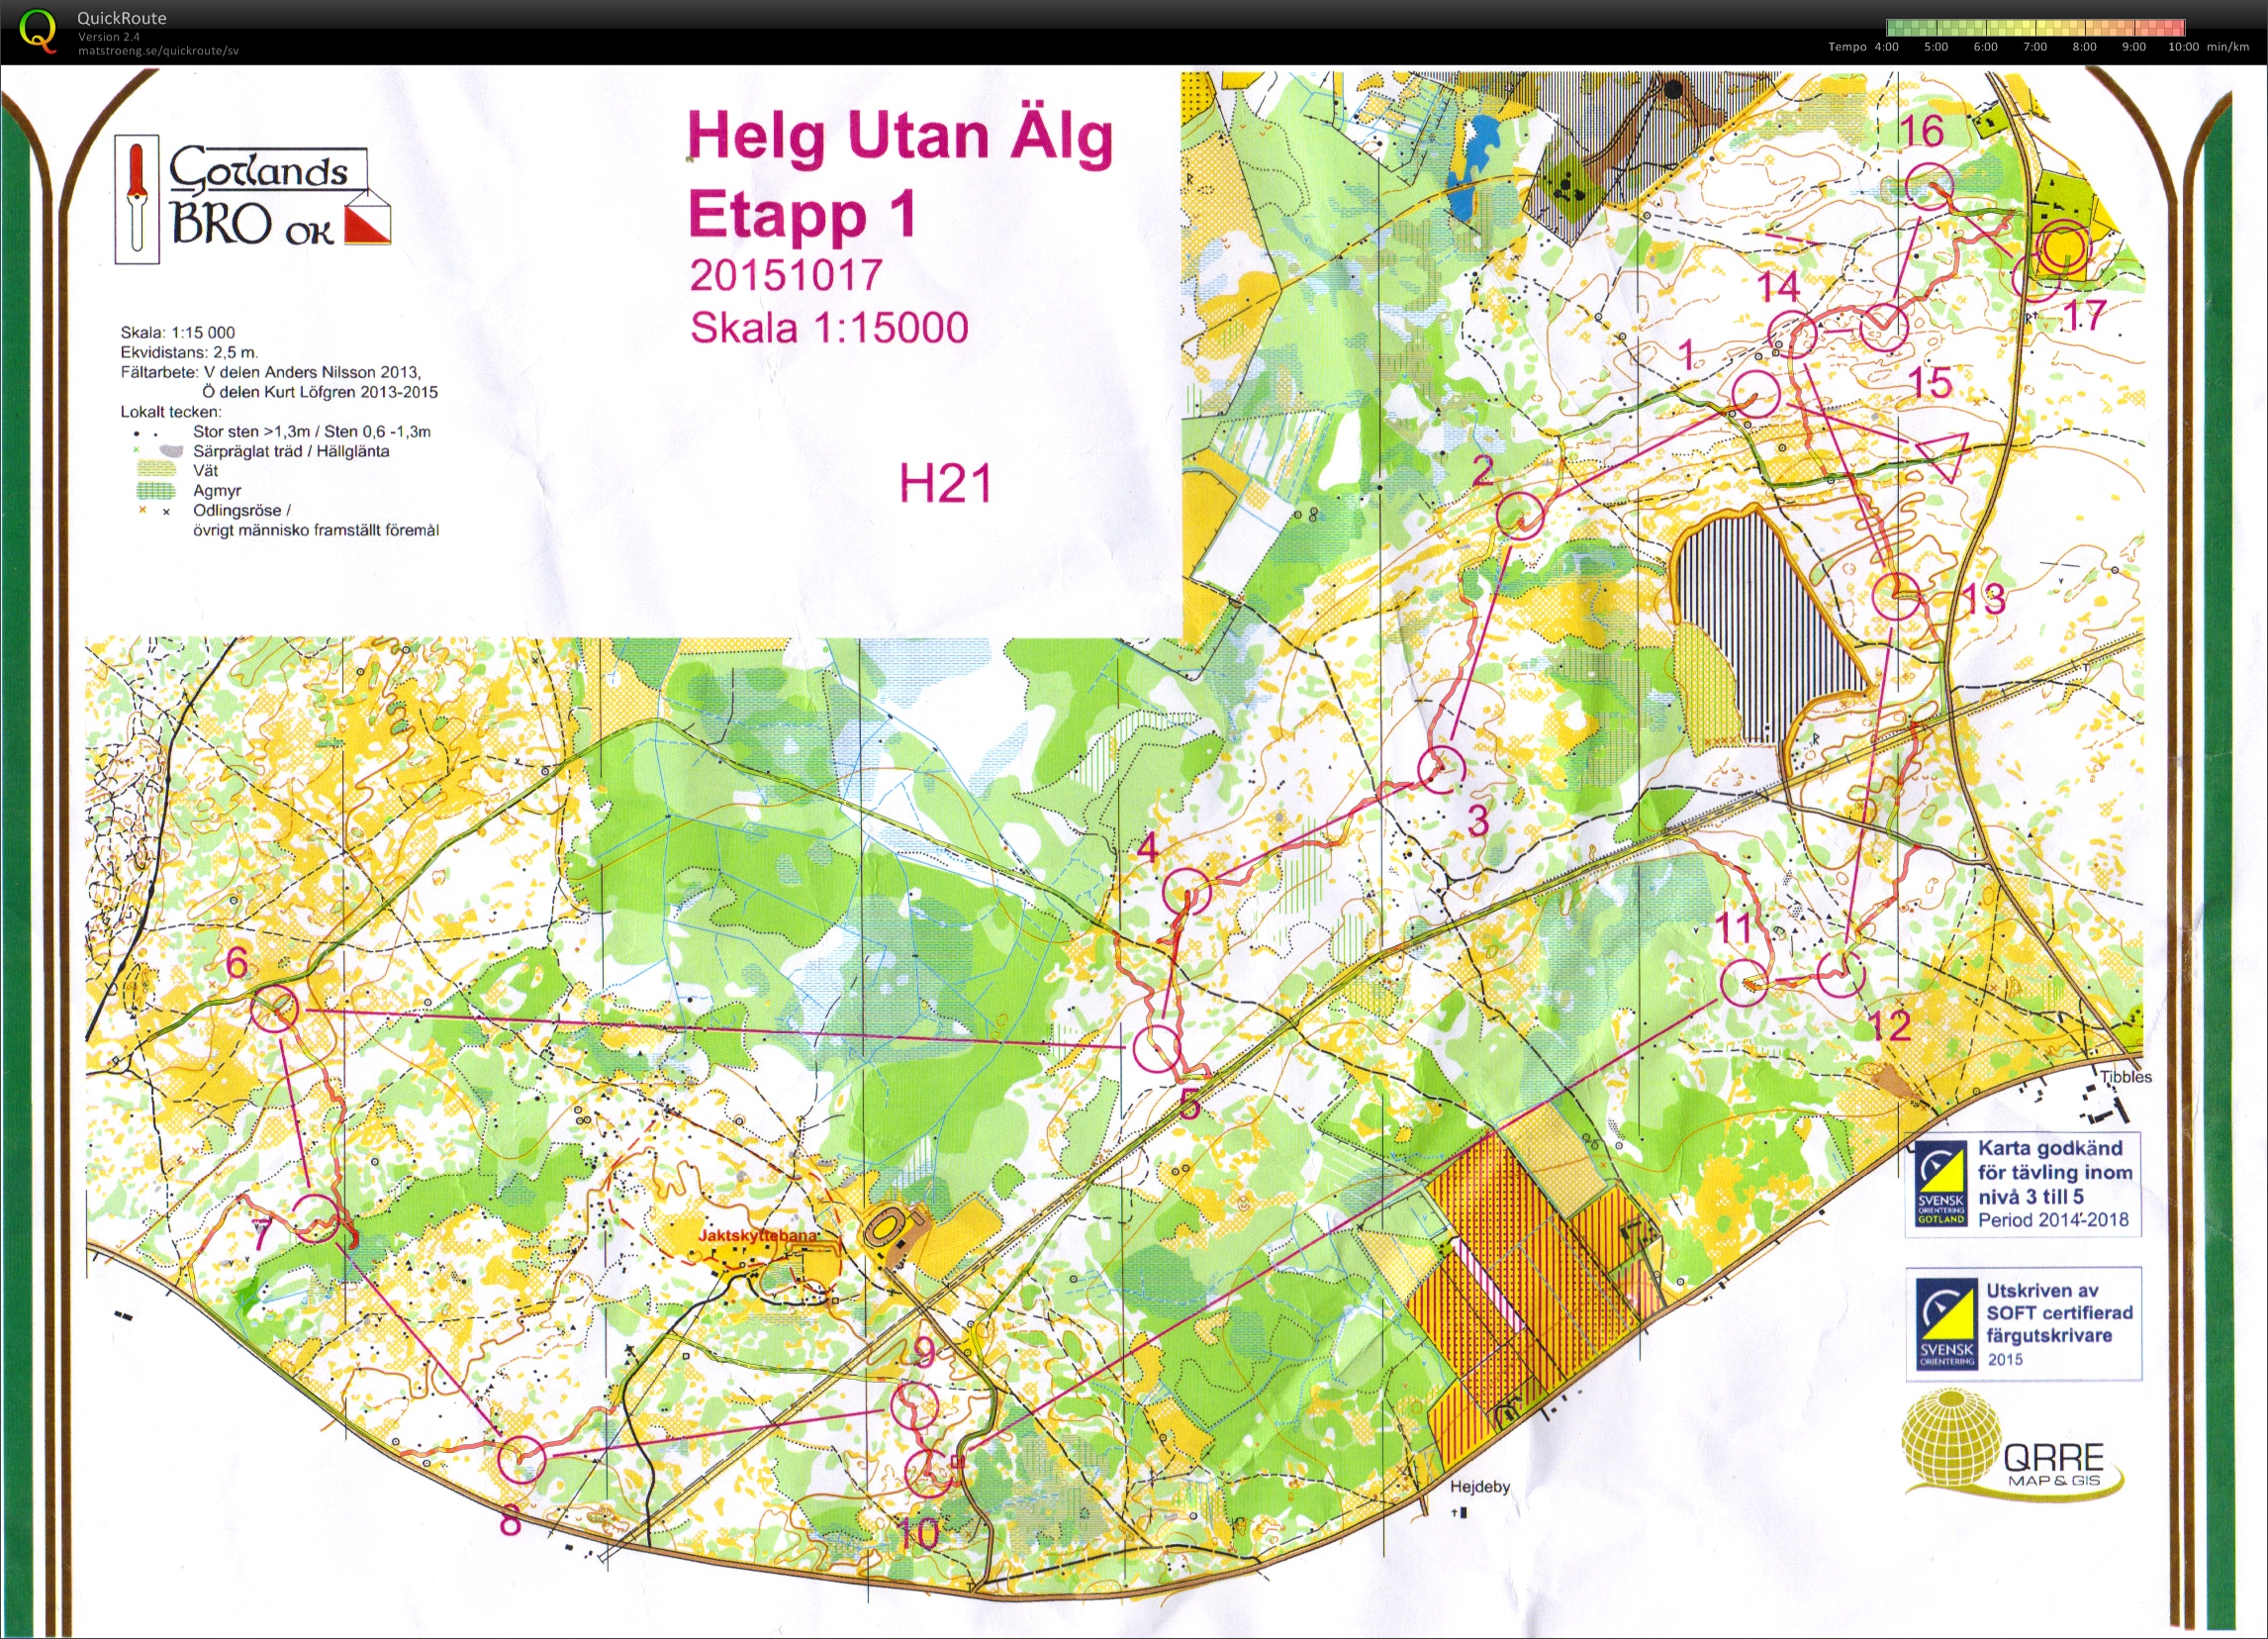Click control circle 5

[x=1157, y=1048]
